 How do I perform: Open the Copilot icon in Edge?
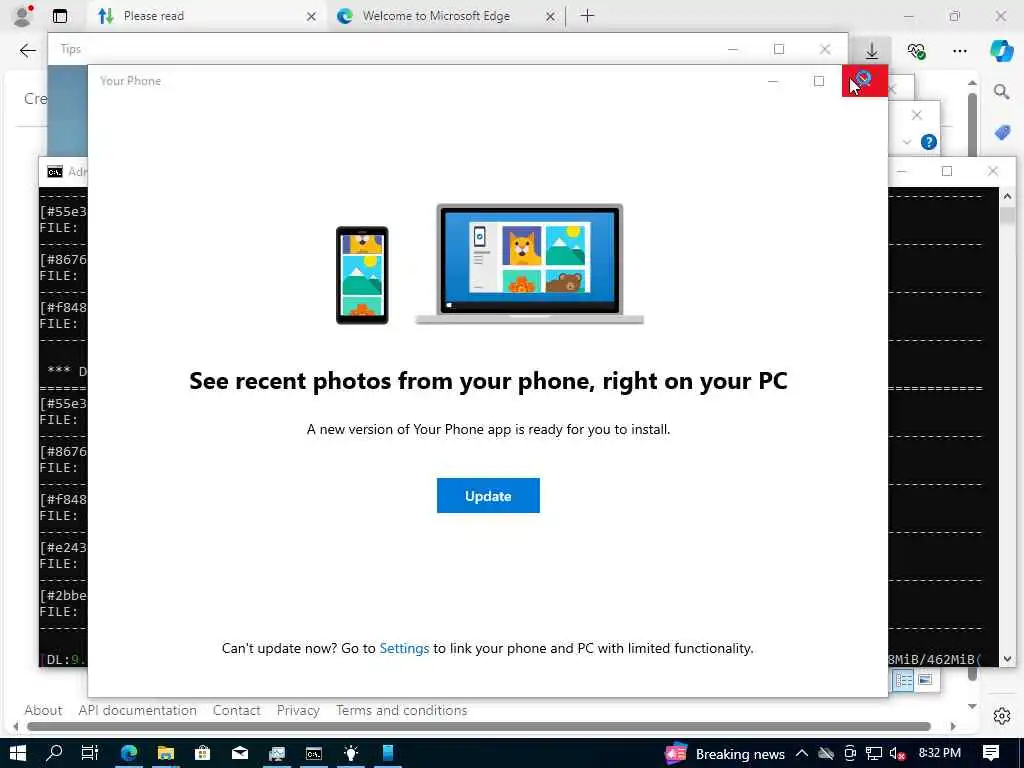pyautogui.click(x=1002, y=50)
